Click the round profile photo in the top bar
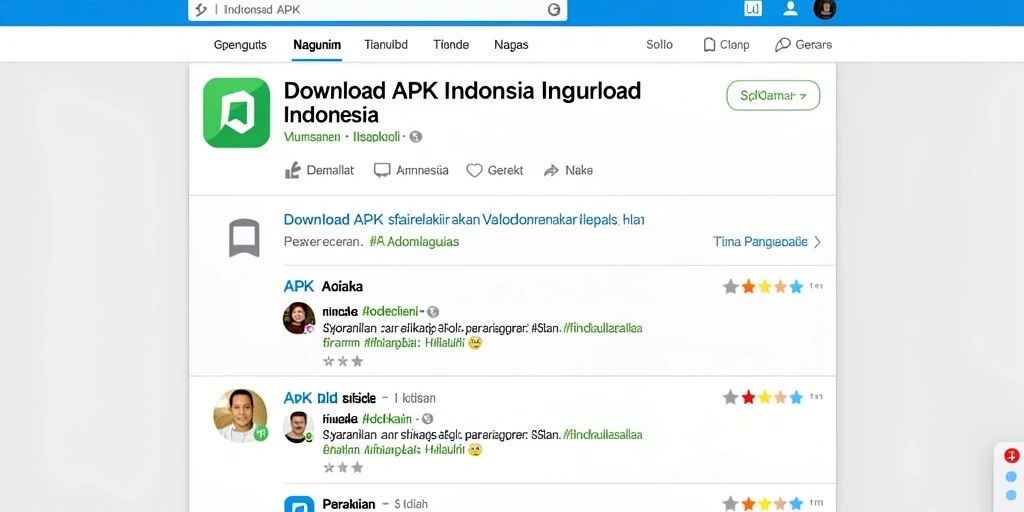The height and width of the screenshot is (512, 1024). coord(824,8)
